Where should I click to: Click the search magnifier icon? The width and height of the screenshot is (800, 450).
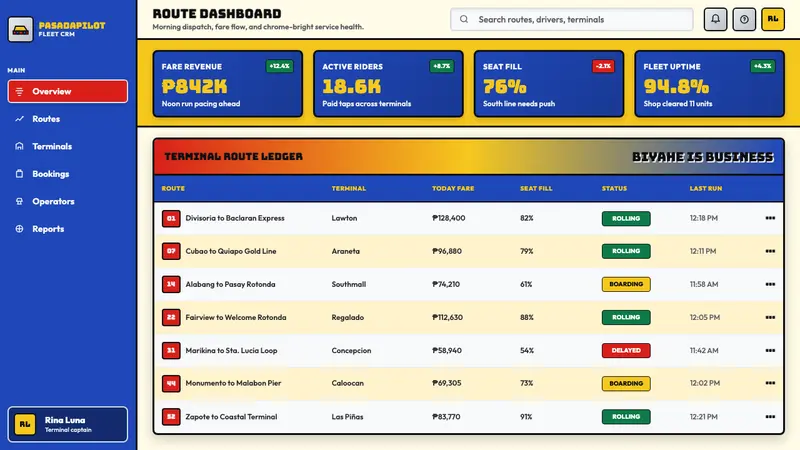[464, 19]
